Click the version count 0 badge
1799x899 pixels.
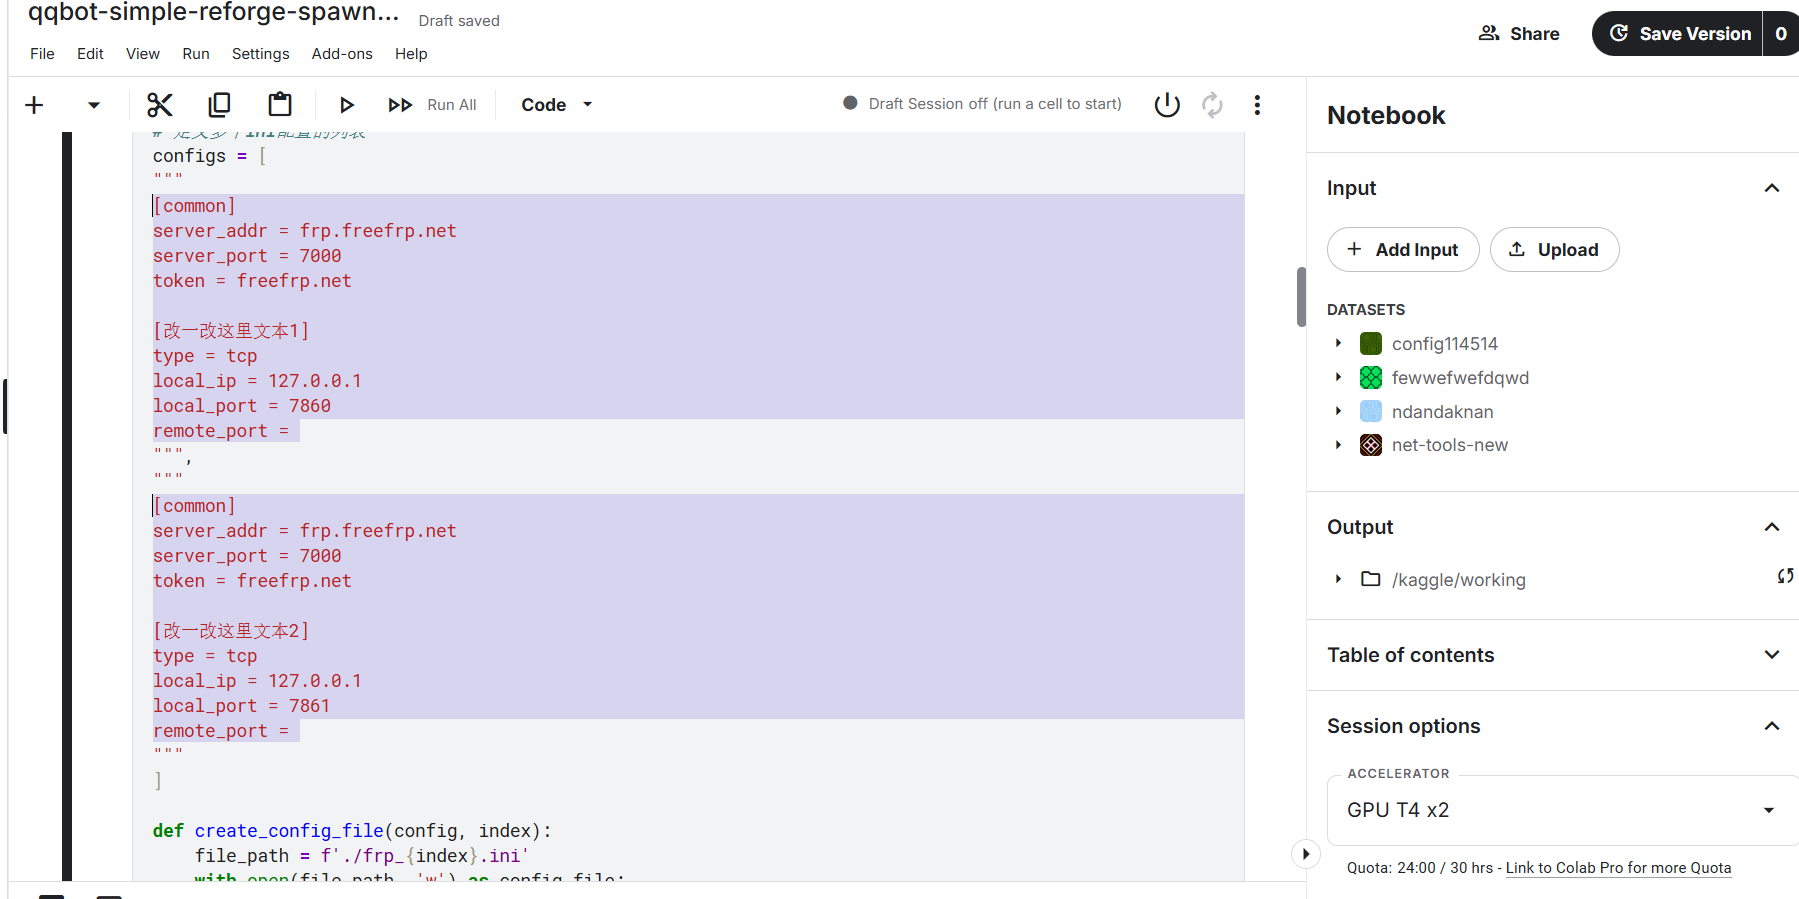[x=1781, y=34]
